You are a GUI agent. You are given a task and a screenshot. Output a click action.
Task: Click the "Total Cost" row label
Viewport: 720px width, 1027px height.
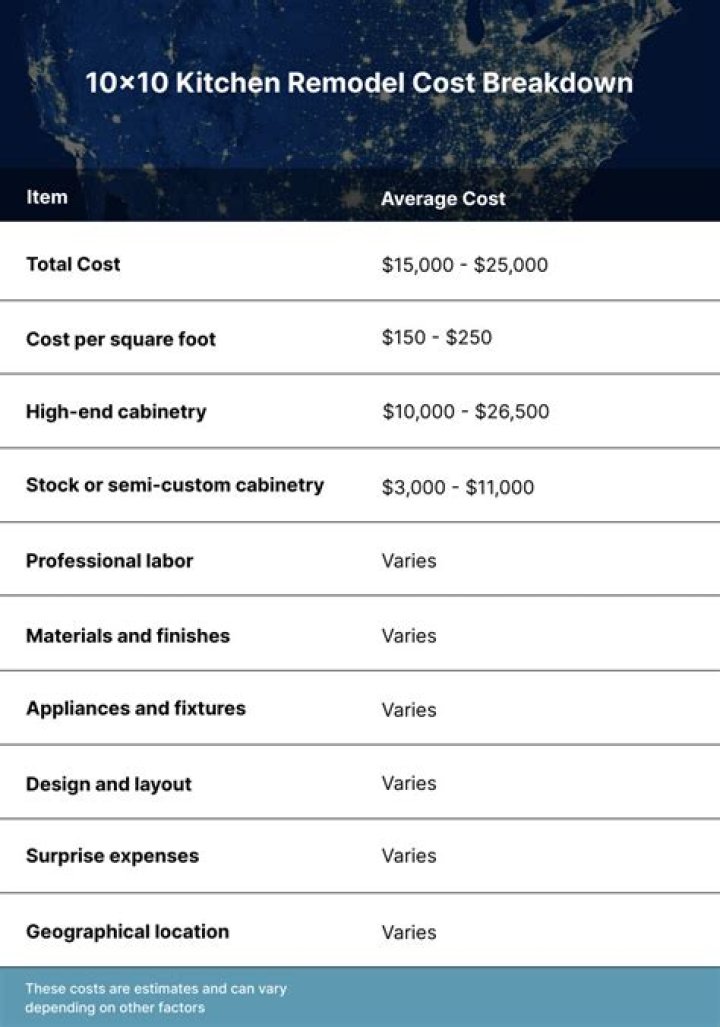pyautogui.click(x=73, y=264)
